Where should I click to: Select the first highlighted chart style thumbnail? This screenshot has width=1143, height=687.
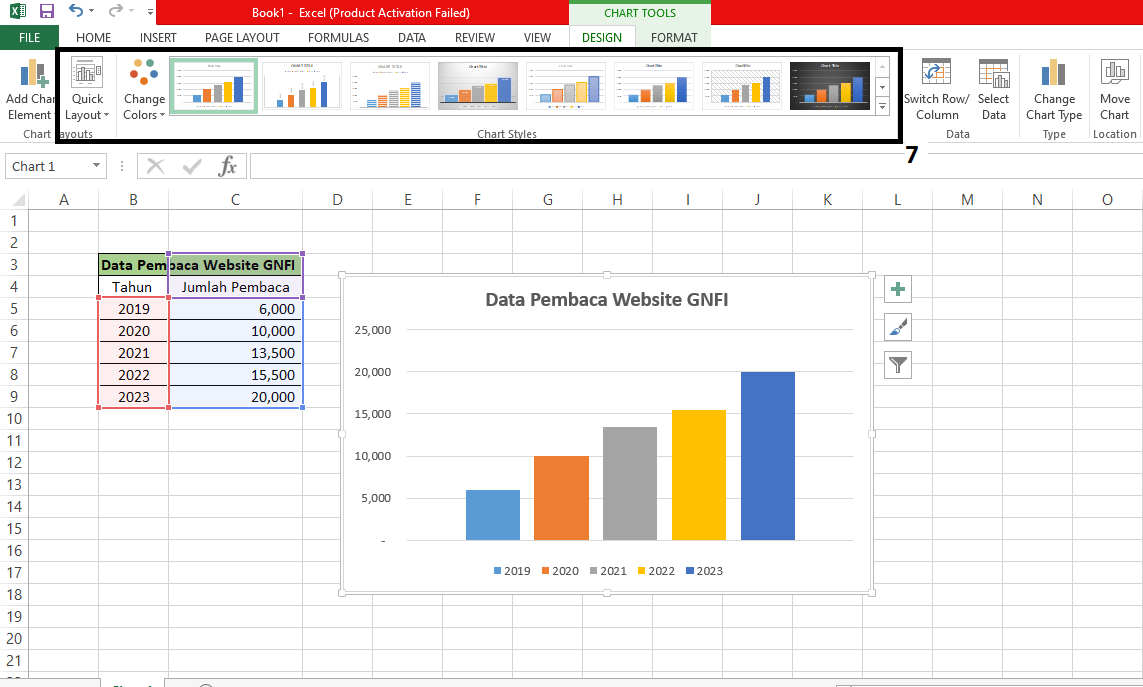214,86
